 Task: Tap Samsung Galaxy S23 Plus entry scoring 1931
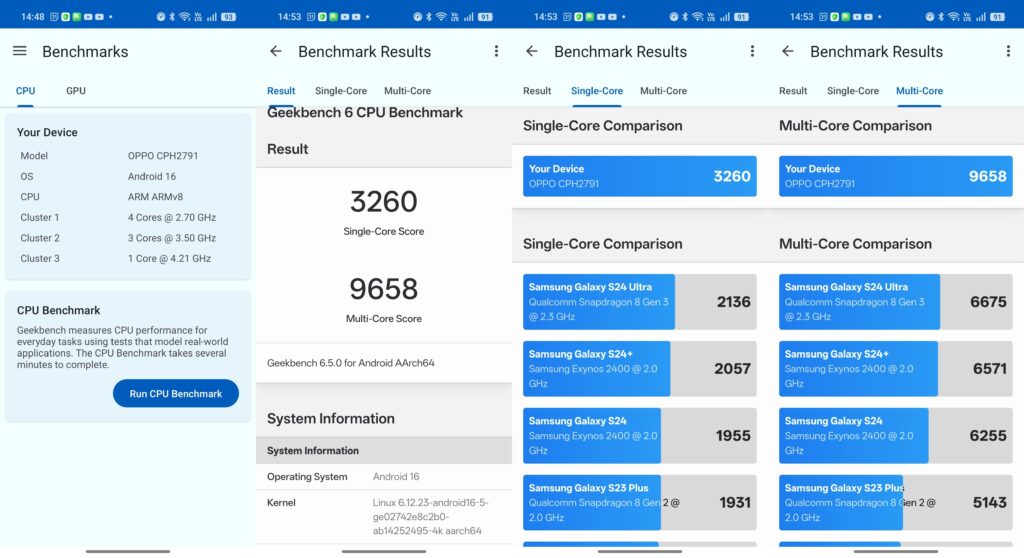tap(639, 503)
